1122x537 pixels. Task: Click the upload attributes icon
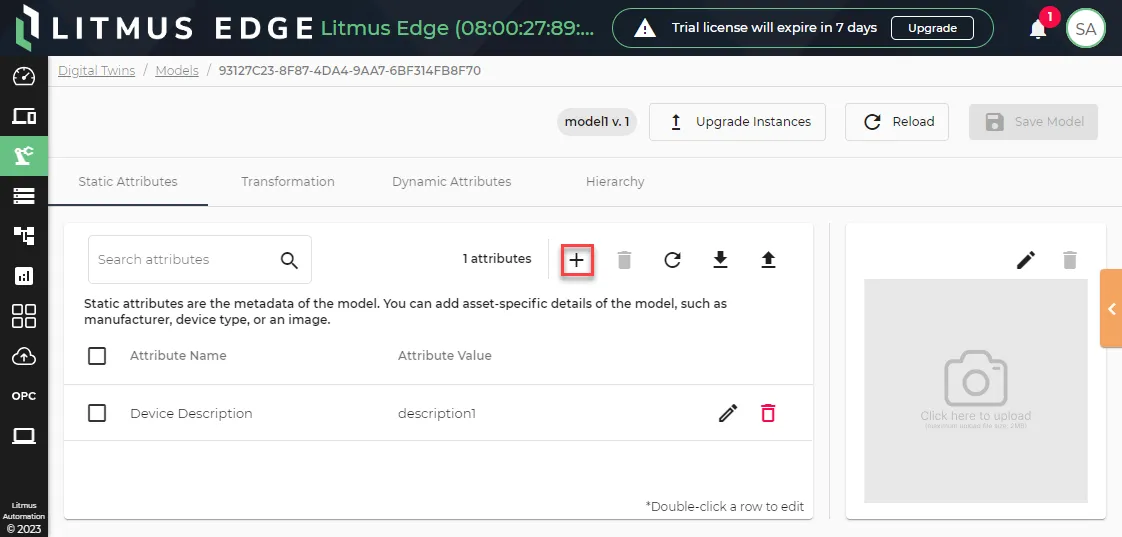(768, 260)
